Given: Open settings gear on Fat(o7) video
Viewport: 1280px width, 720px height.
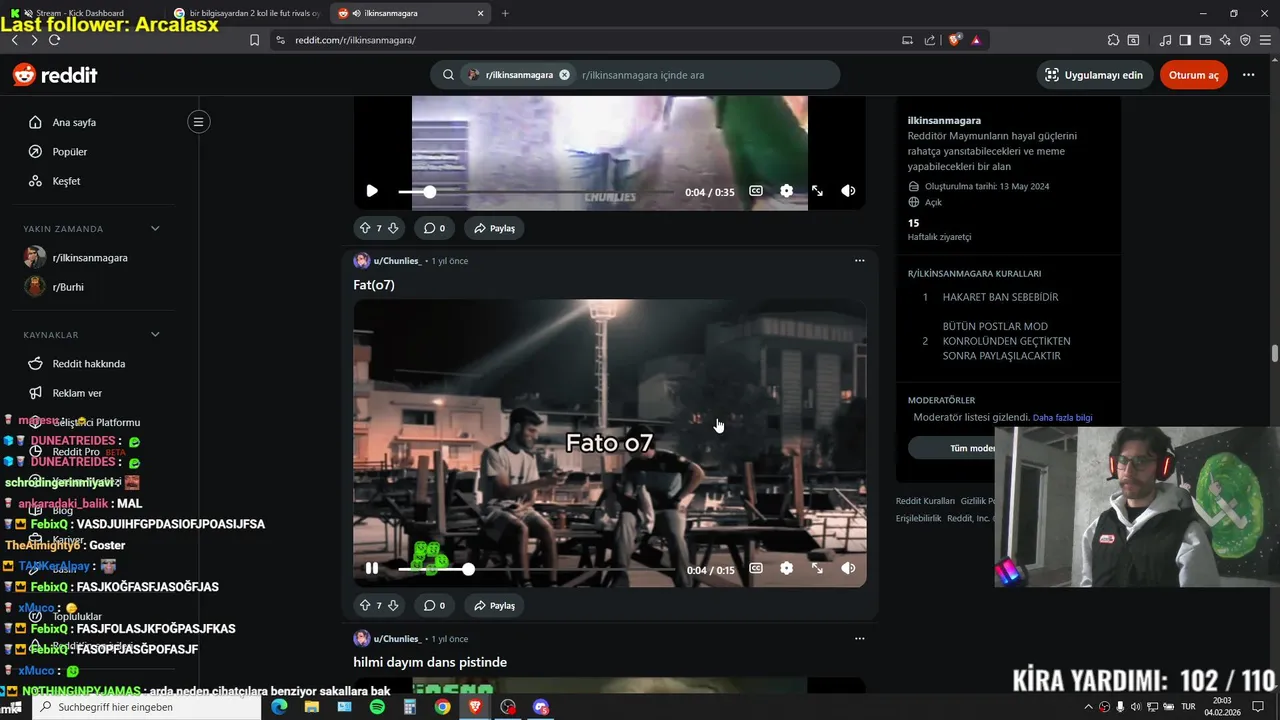Looking at the screenshot, I should 787,568.
